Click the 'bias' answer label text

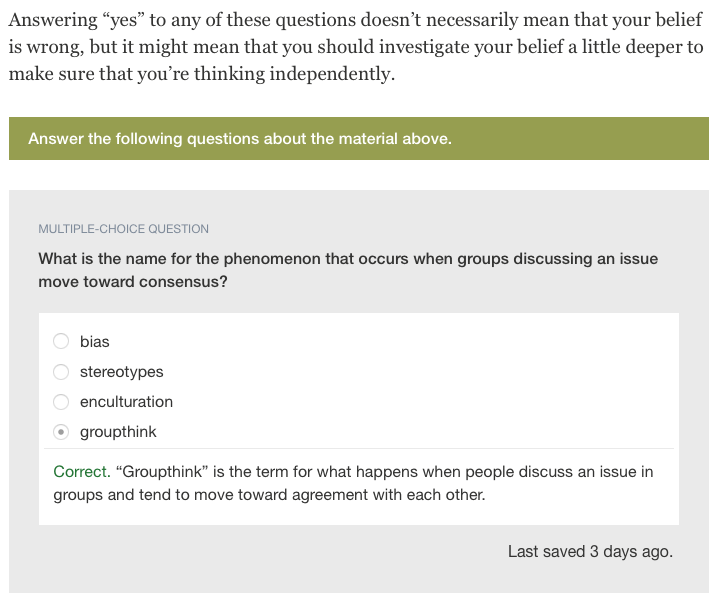point(95,342)
